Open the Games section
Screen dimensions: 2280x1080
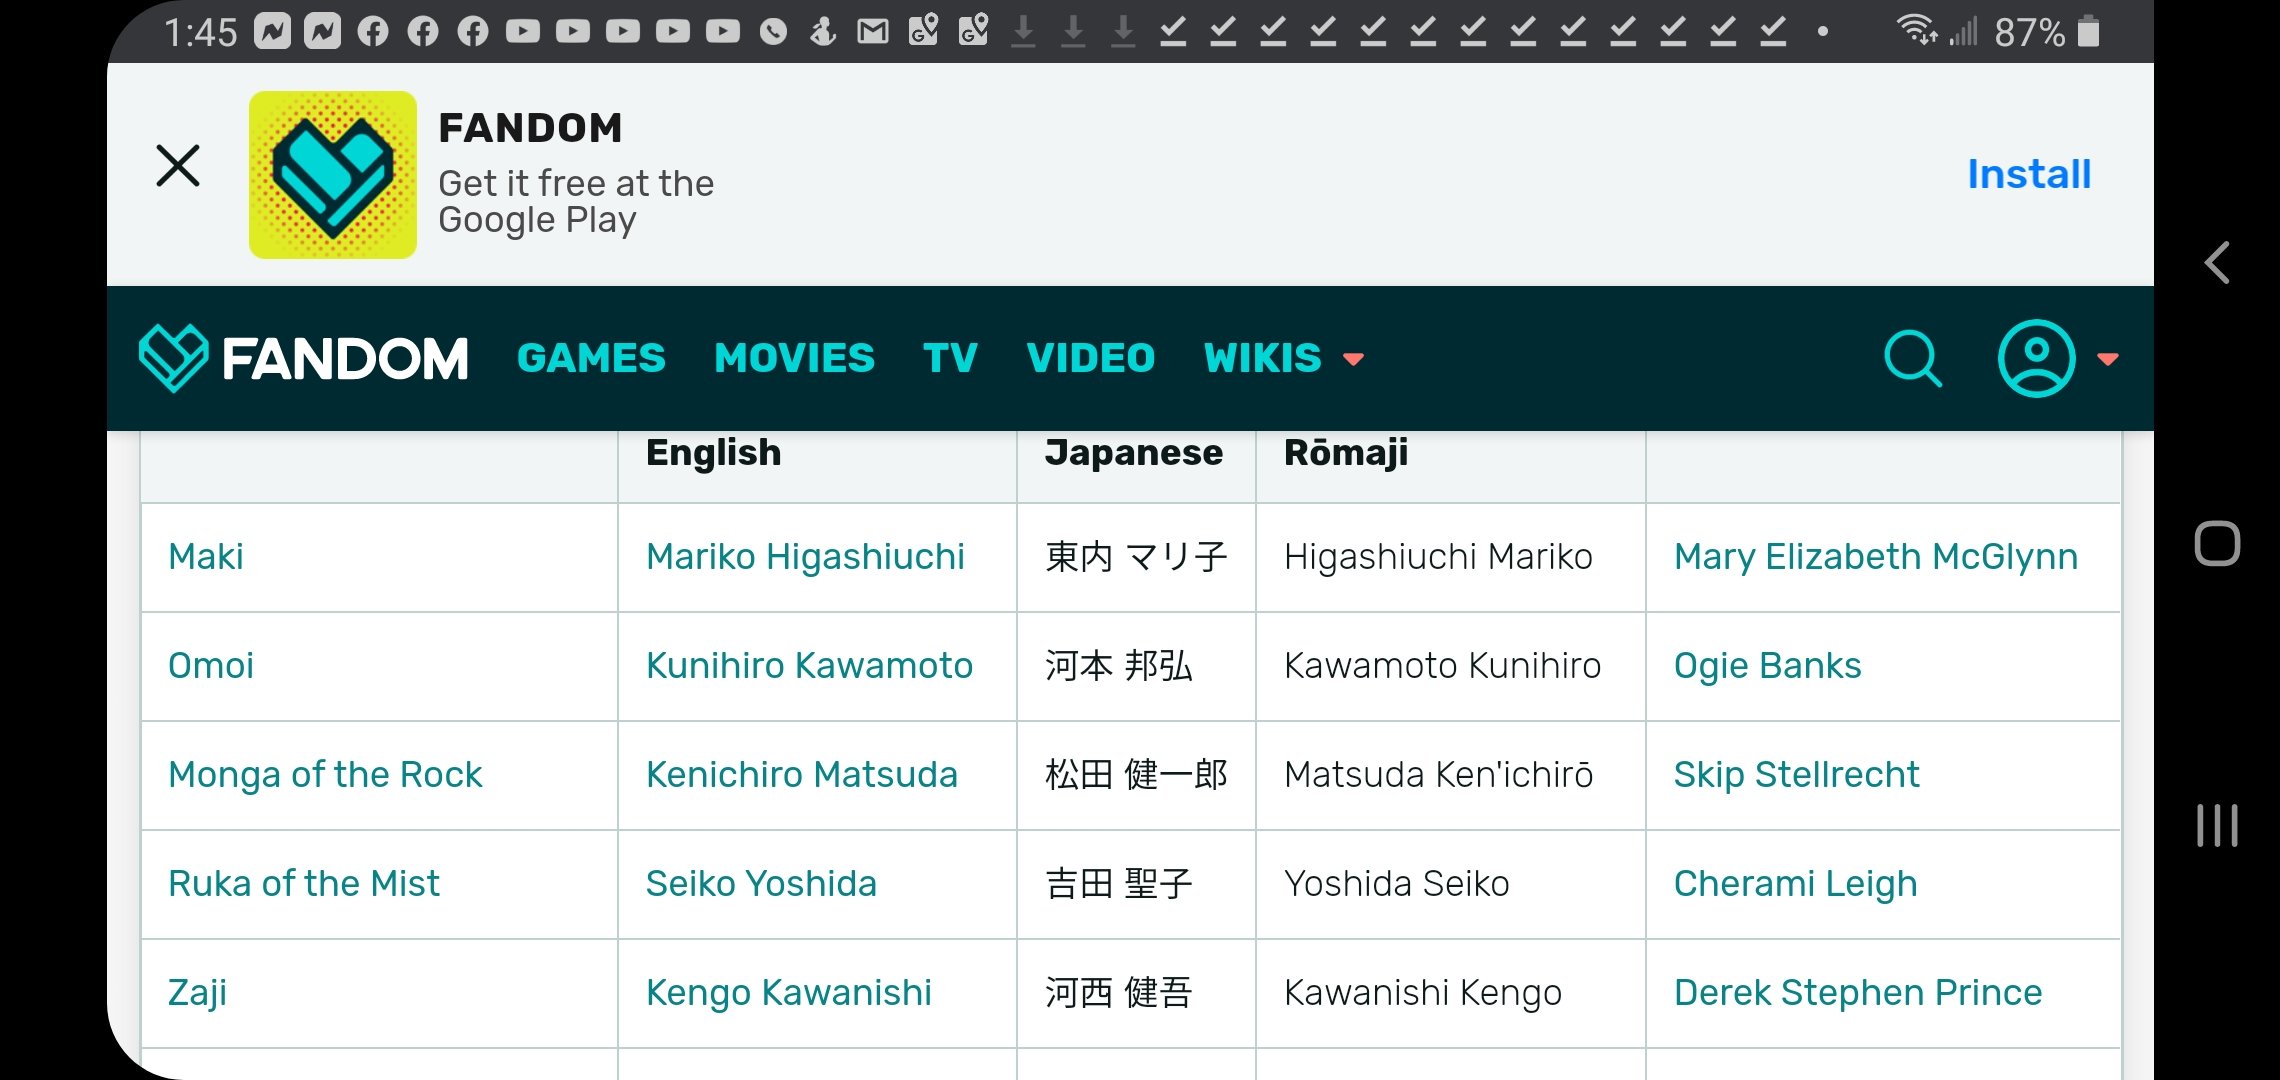591,358
